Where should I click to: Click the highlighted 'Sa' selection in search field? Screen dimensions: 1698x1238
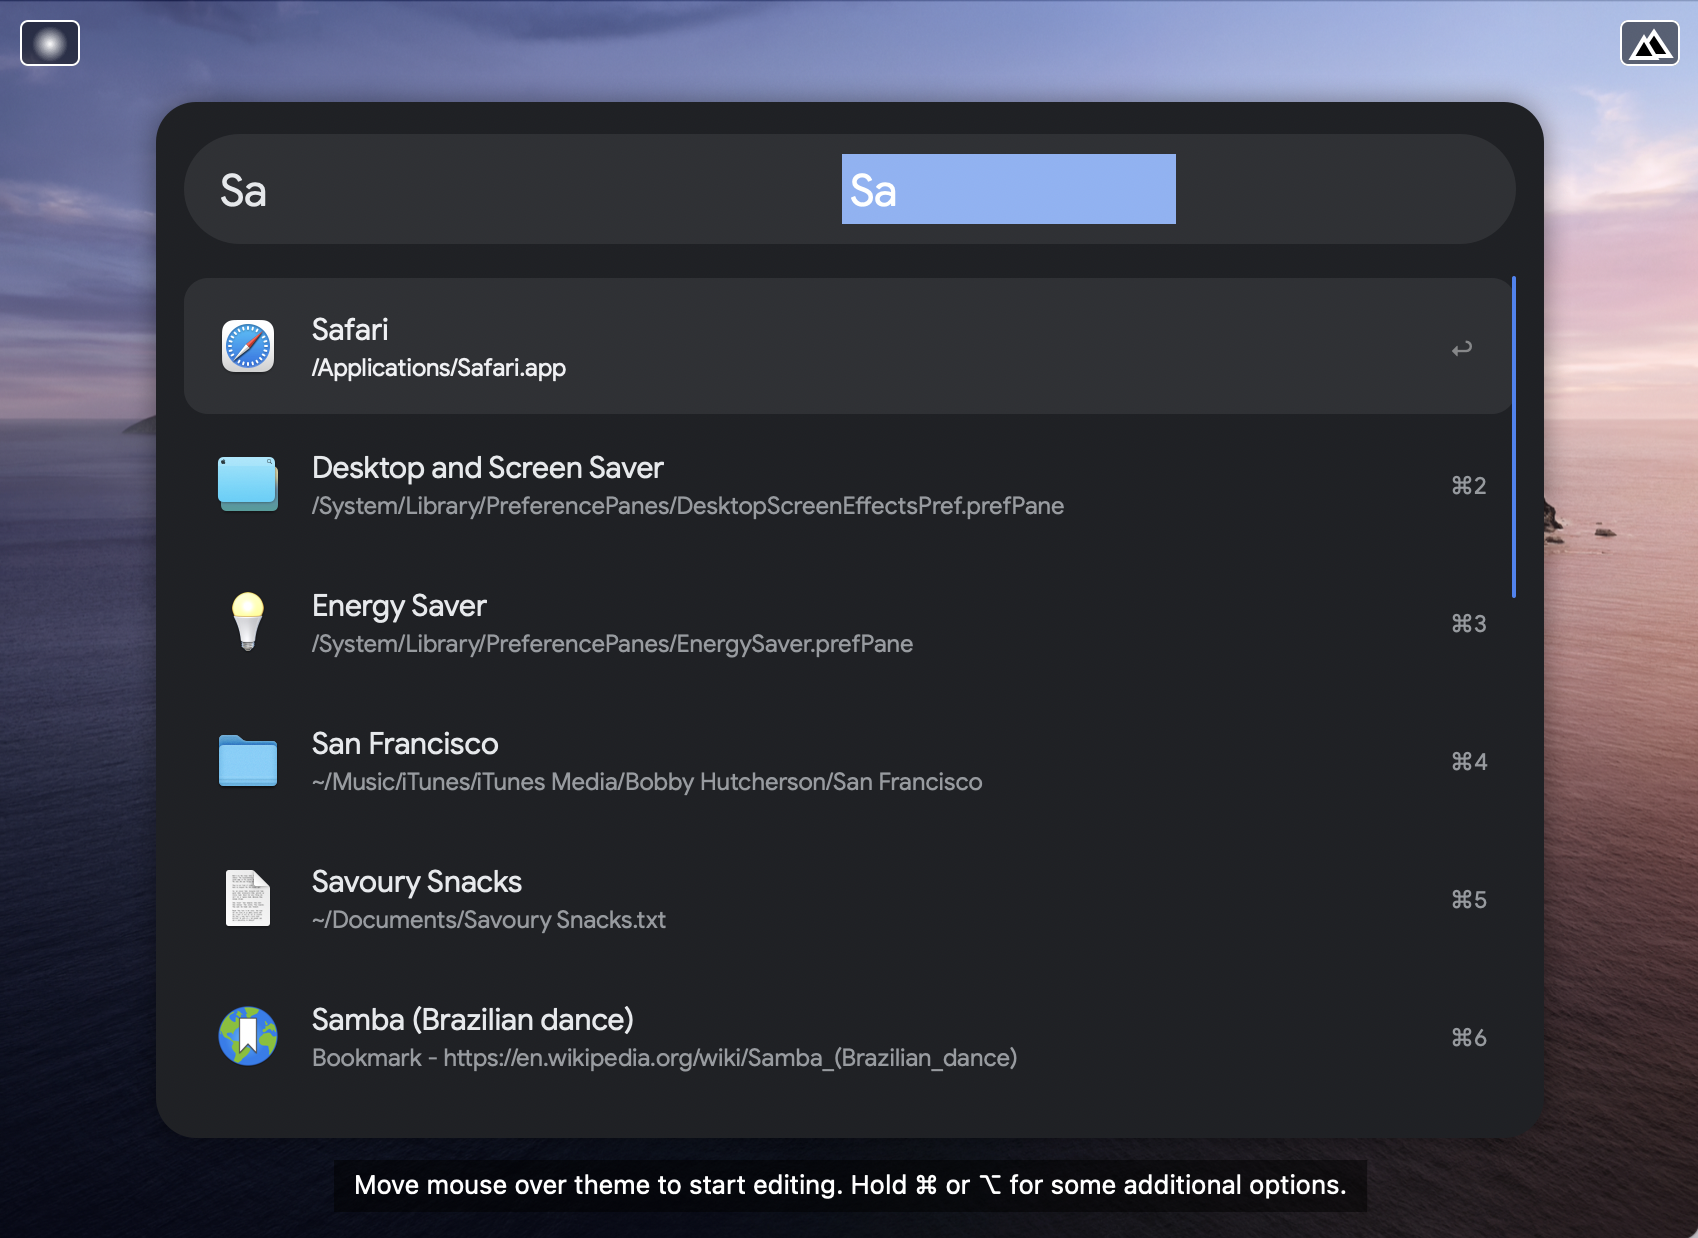coord(1009,189)
